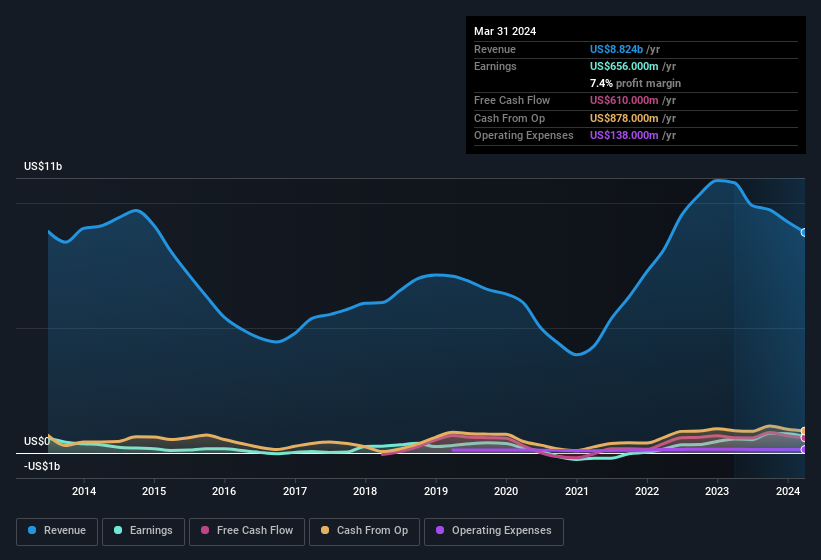
Task: Click the -US$1b y-axis label
Action: click(x=42, y=467)
